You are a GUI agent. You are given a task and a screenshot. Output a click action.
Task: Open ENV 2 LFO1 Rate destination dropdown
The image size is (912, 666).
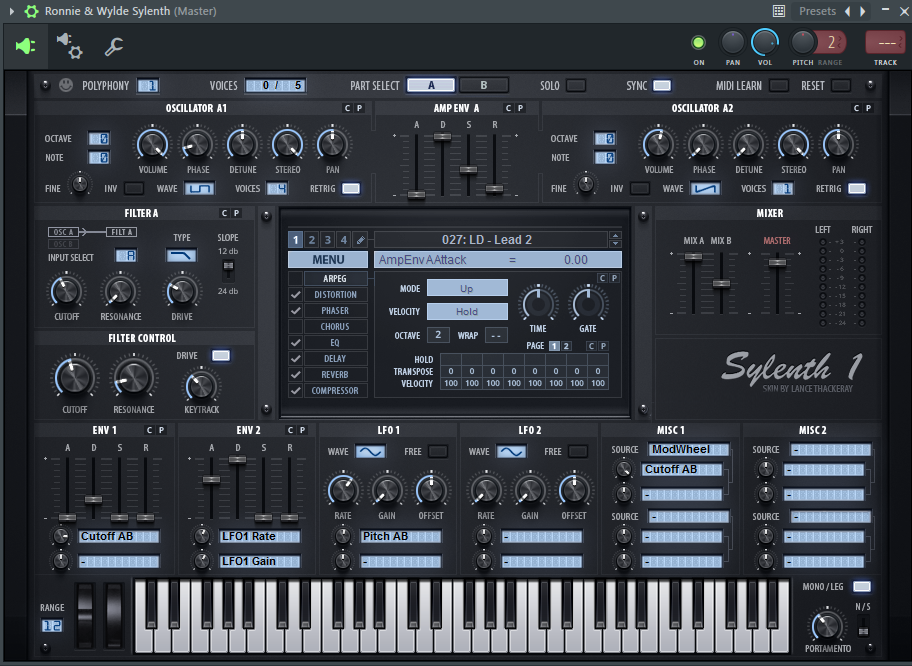259,536
